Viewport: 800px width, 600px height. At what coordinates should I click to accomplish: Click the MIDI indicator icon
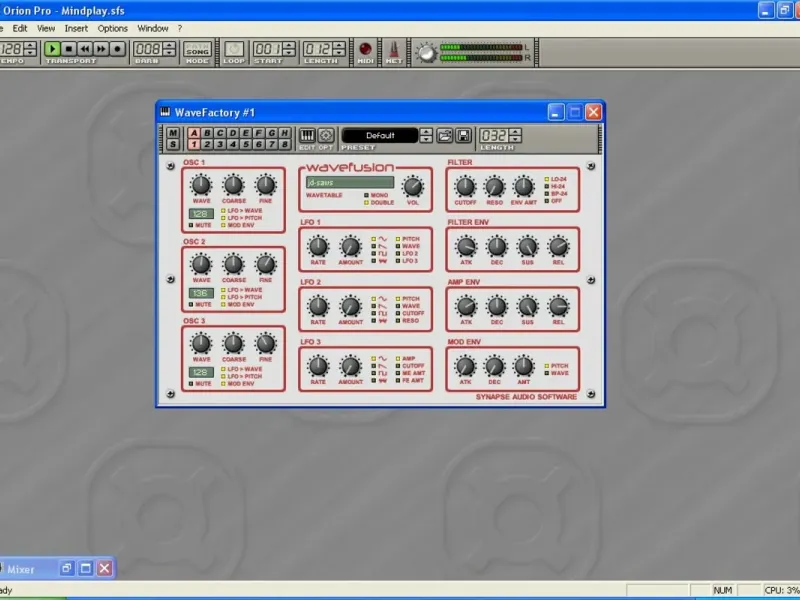[366, 49]
